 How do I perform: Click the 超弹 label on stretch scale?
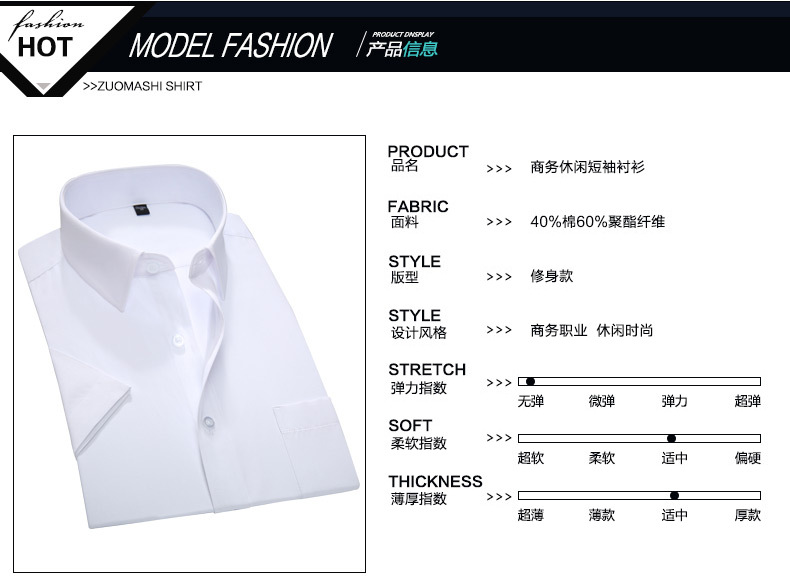tap(747, 401)
